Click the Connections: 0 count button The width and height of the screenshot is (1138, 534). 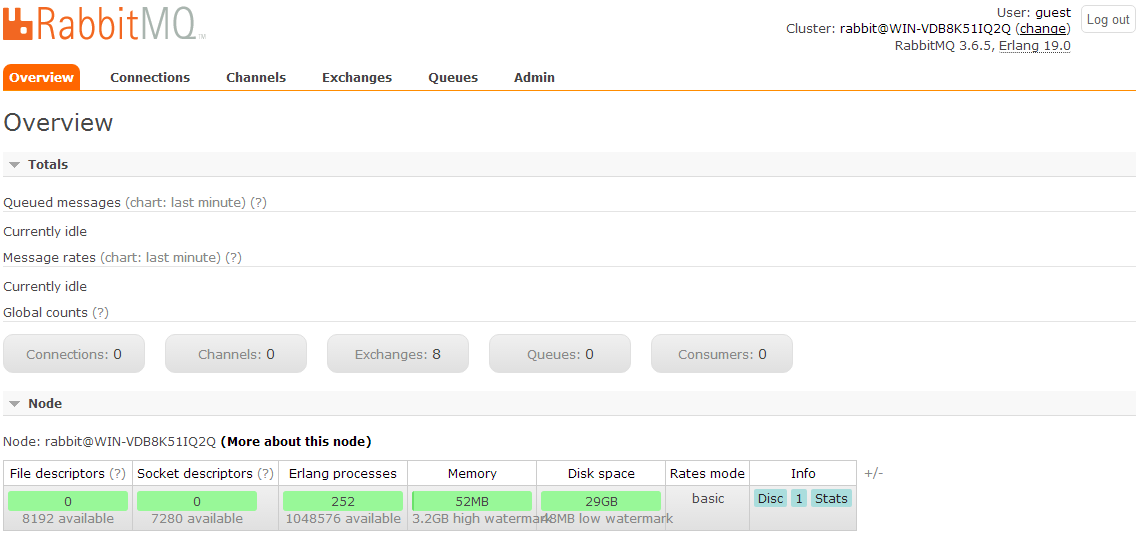tap(74, 354)
